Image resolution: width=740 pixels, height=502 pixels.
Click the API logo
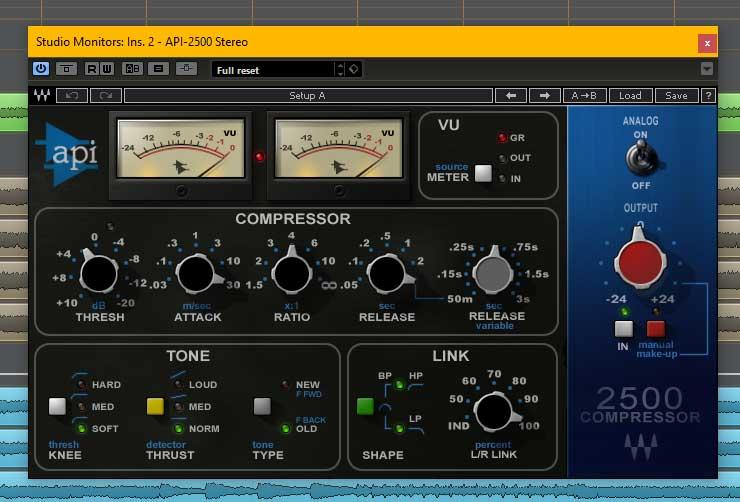pyautogui.click(x=67, y=155)
